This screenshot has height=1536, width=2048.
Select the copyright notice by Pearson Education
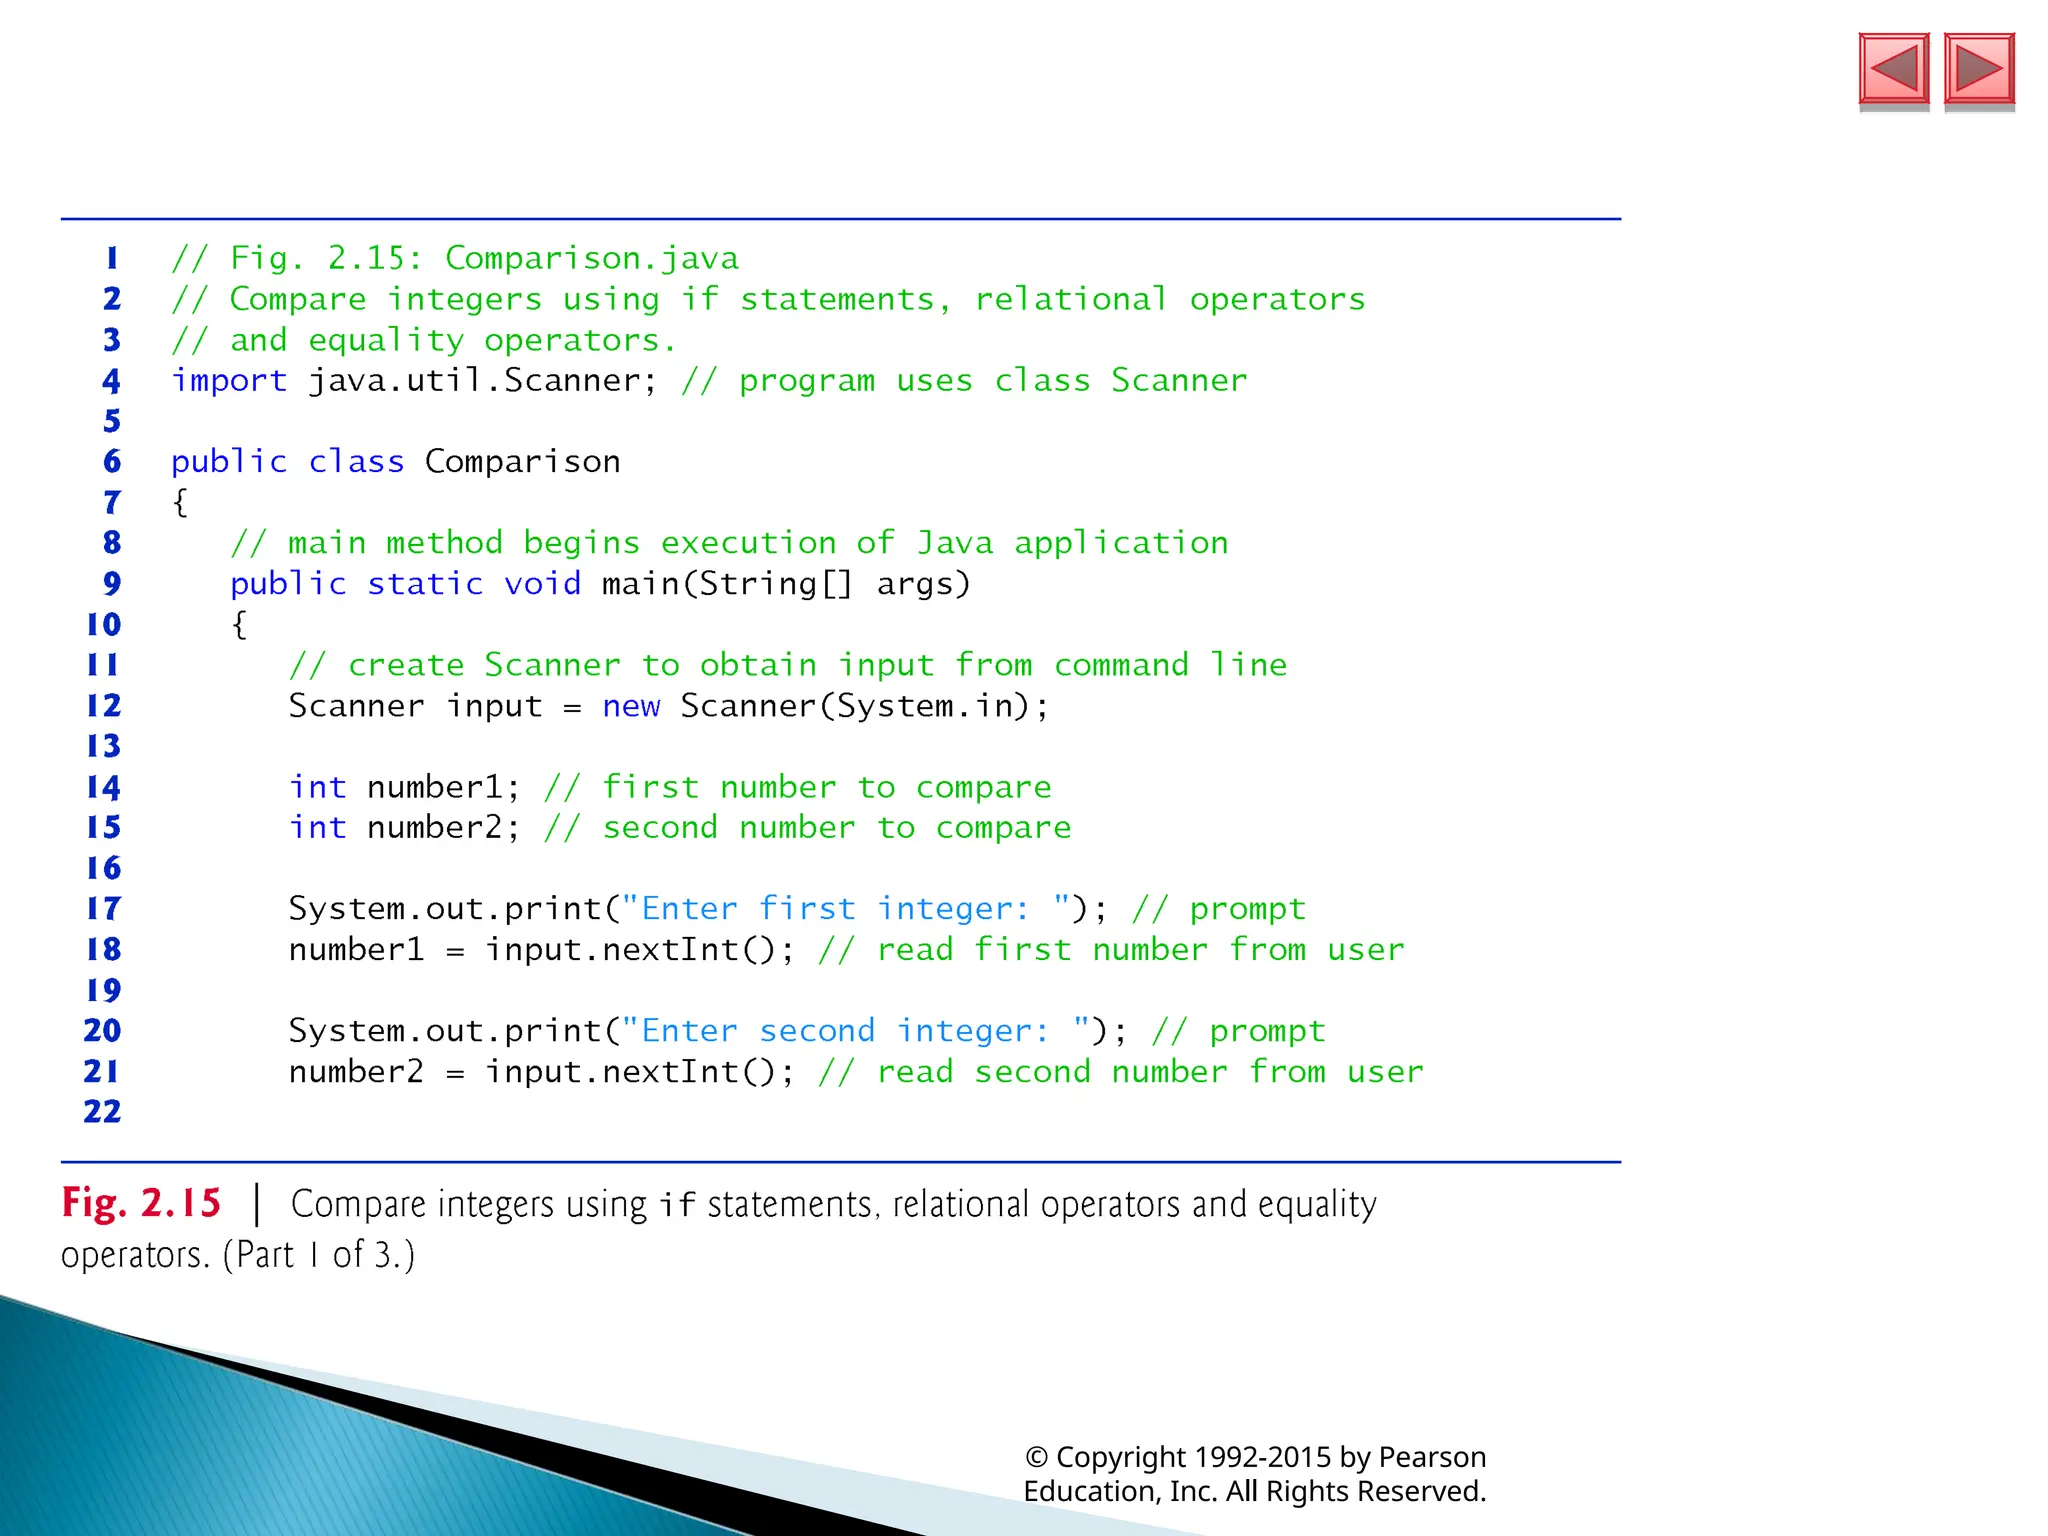point(1255,1474)
